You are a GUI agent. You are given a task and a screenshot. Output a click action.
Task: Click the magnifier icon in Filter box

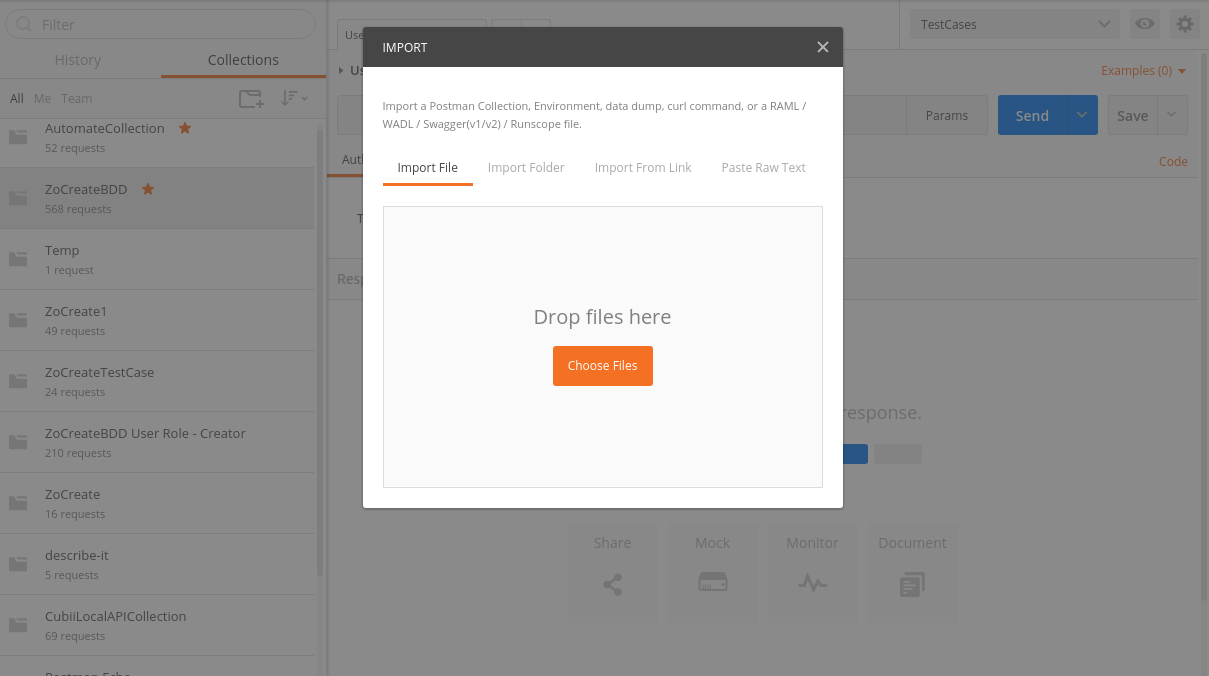tap(23, 24)
